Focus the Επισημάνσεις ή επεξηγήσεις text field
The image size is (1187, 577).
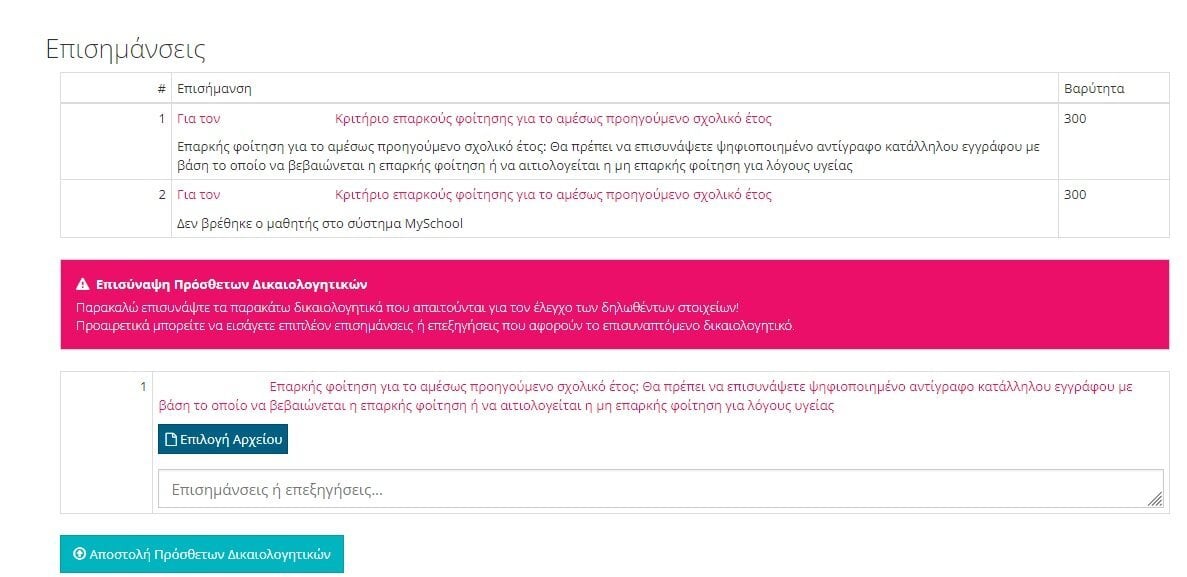tap(660, 489)
